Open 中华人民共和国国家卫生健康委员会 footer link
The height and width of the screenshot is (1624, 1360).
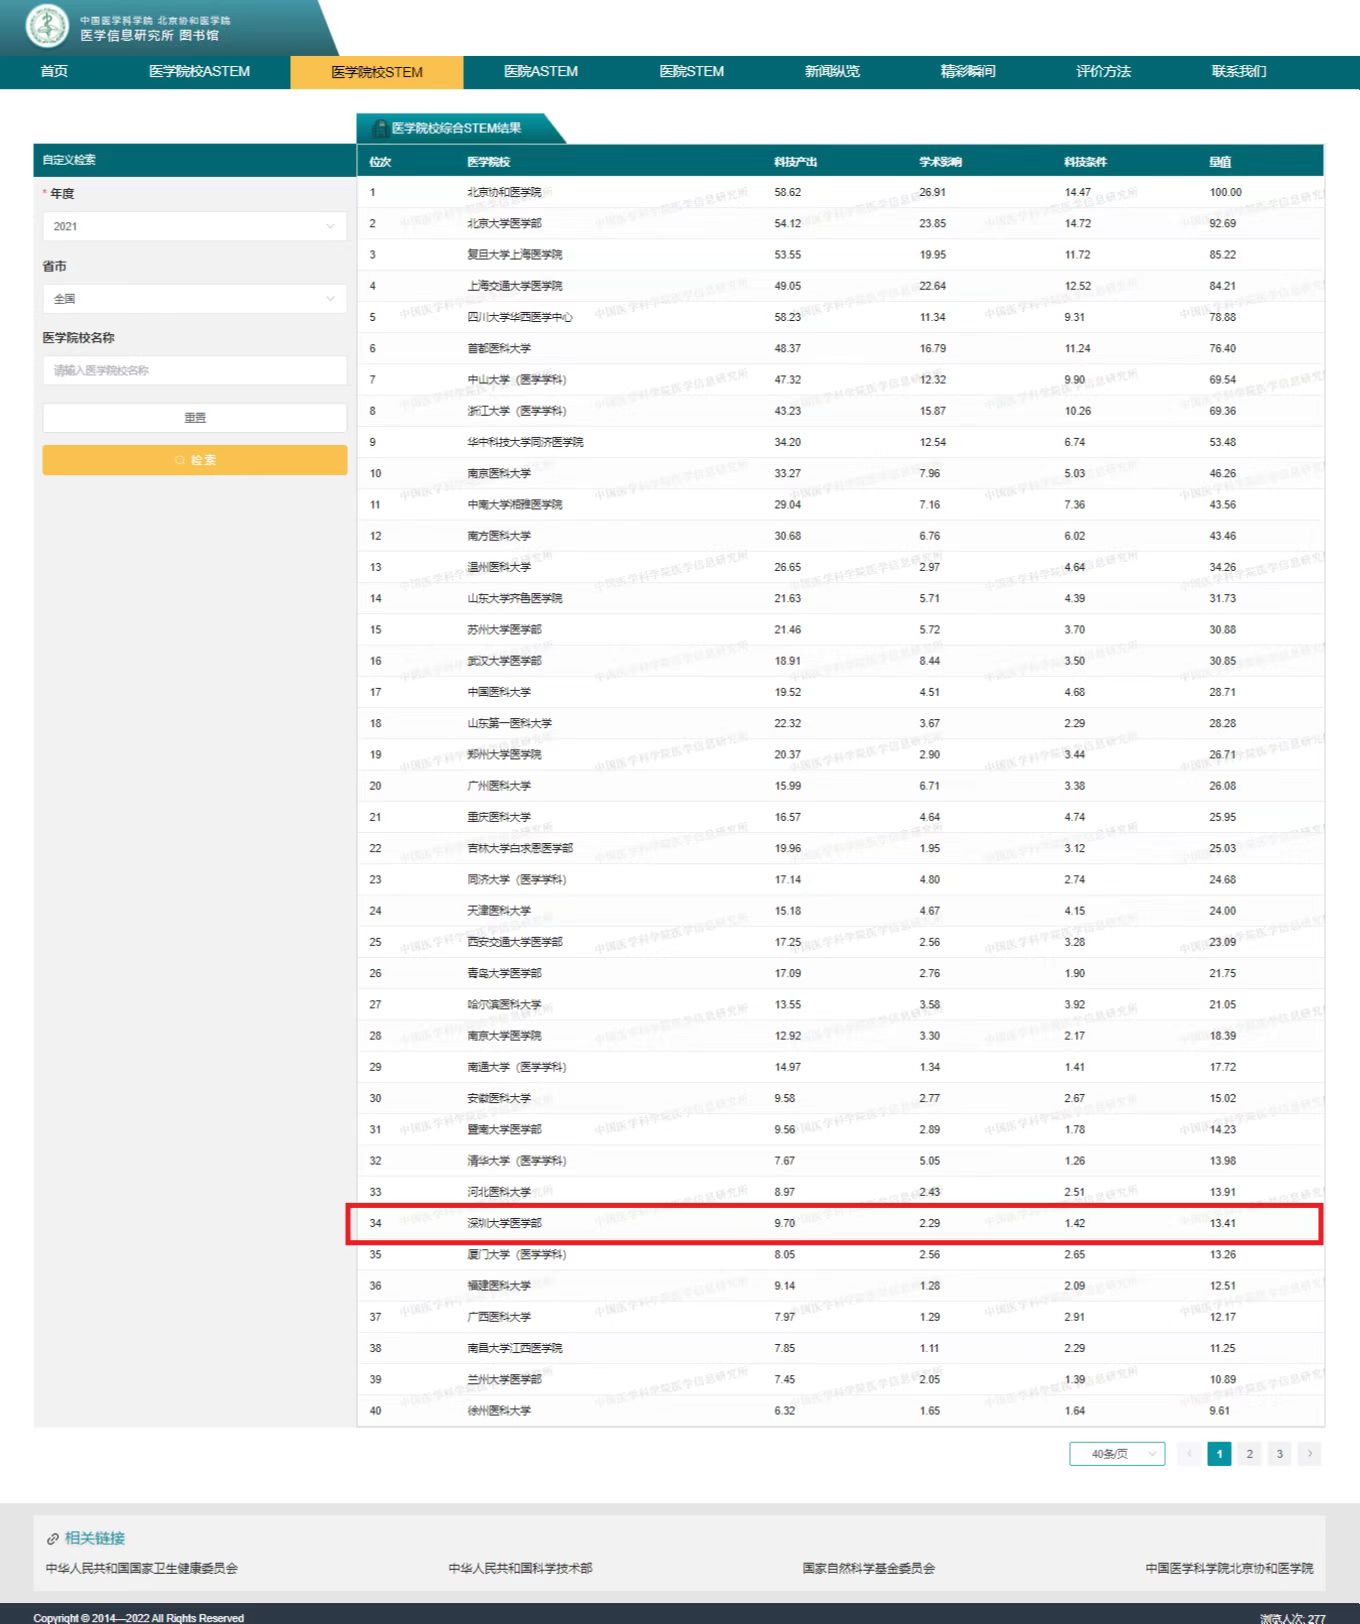tap(142, 1568)
